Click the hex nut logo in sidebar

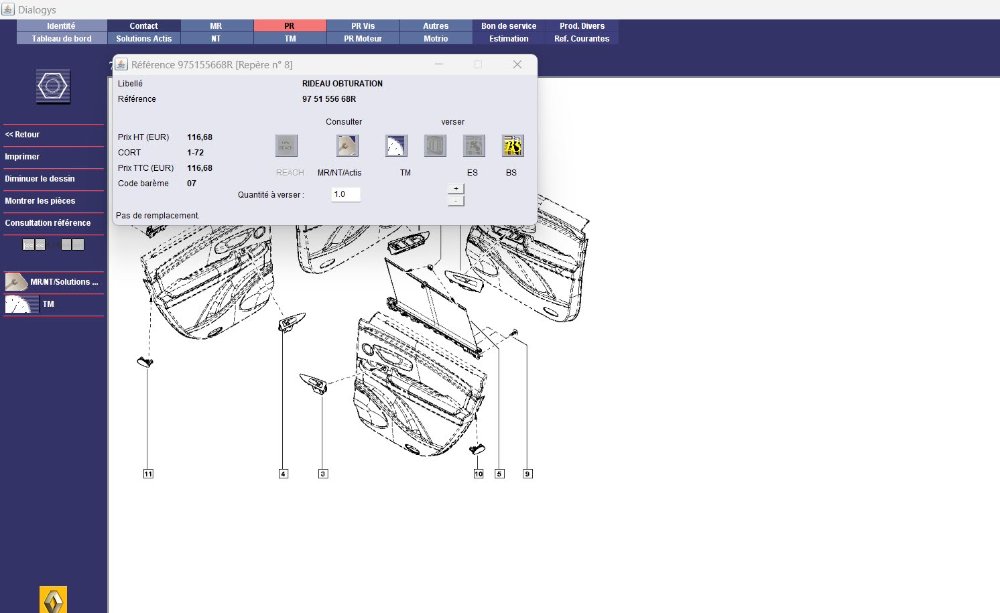pyautogui.click(x=52, y=87)
